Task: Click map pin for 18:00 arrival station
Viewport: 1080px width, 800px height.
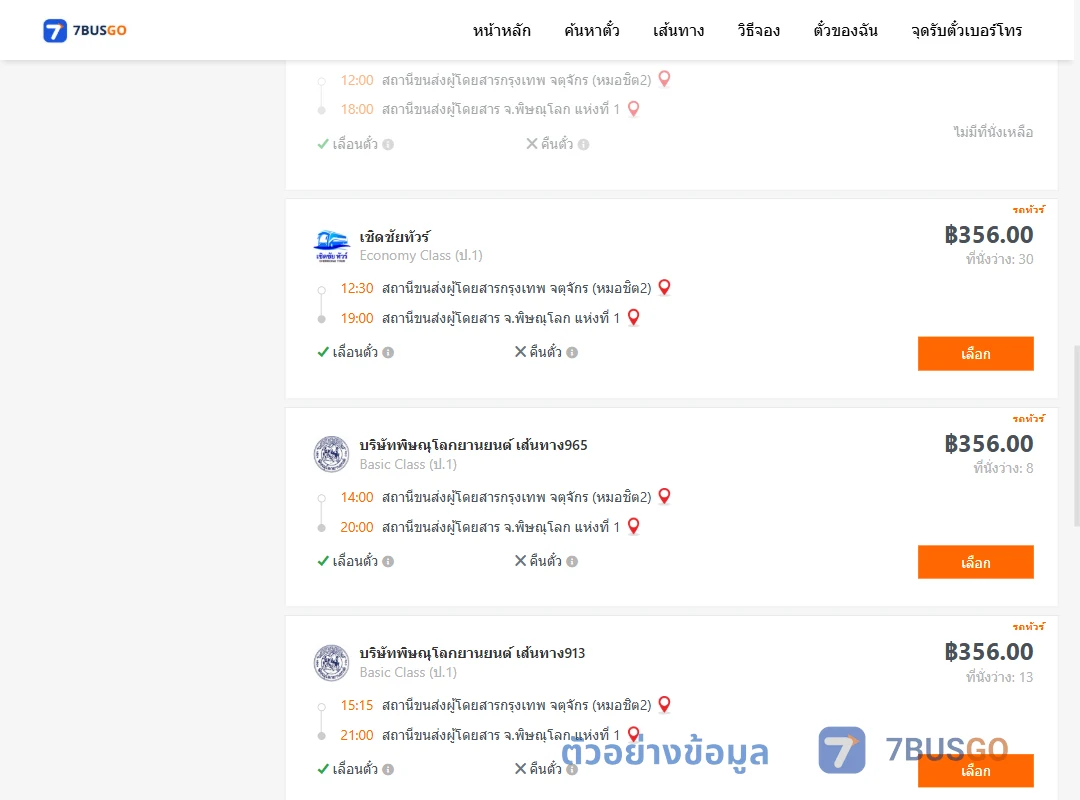Action: [634, 108]
